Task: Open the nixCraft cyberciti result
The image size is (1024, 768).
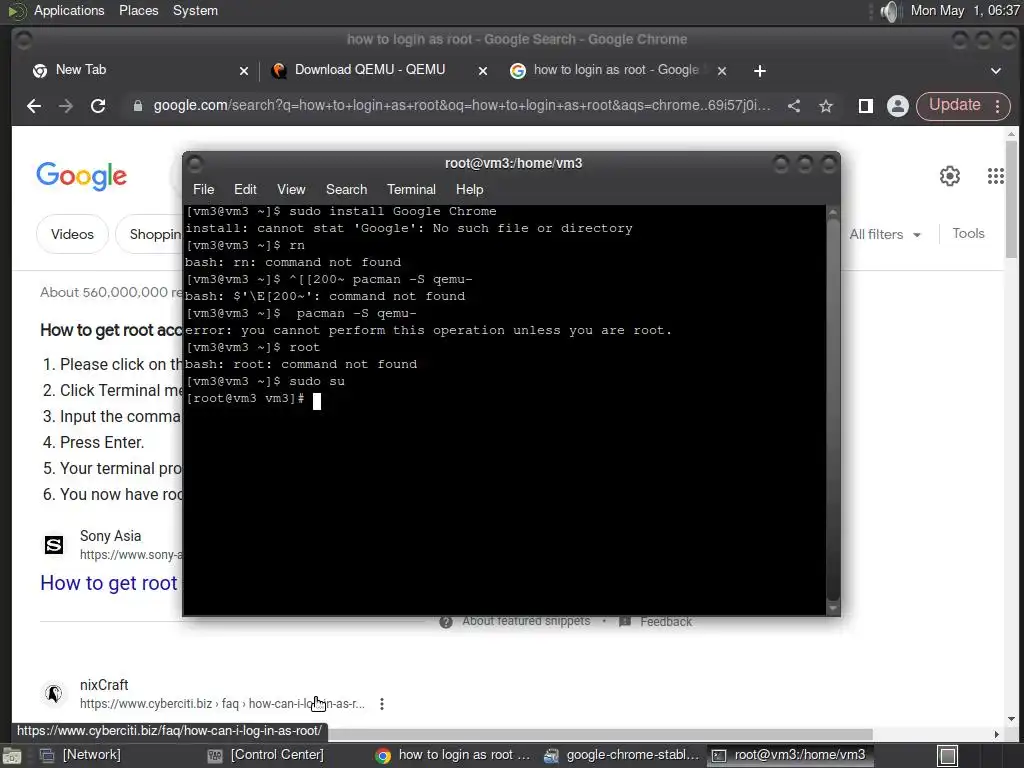Action: pyautogui.click(x=222, y=704)
